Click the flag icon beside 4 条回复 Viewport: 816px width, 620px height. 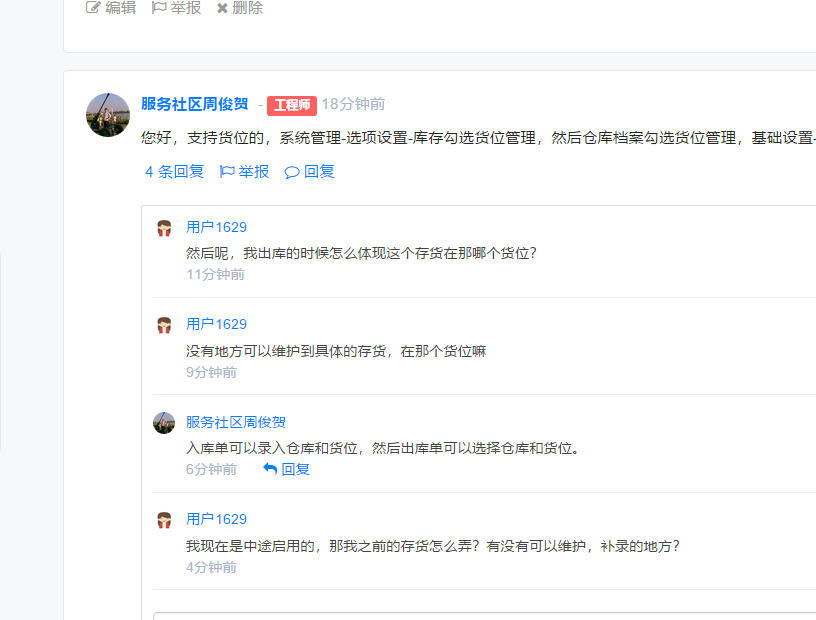[x=227, y=171]
